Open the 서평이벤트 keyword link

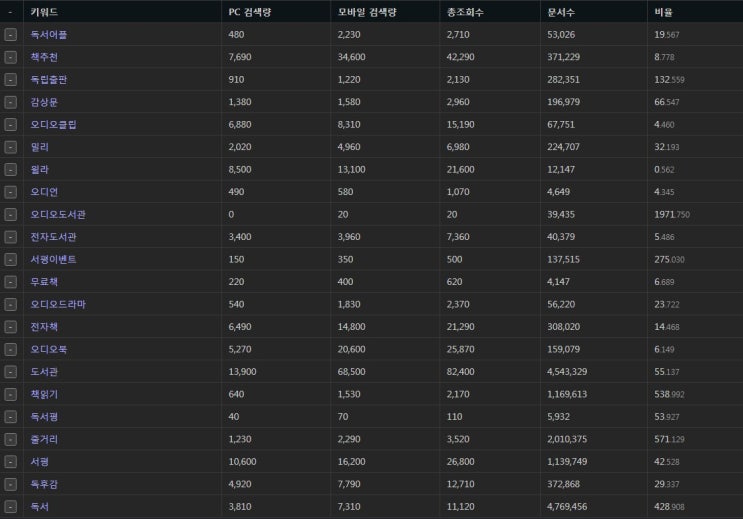[x=53, y=260]
